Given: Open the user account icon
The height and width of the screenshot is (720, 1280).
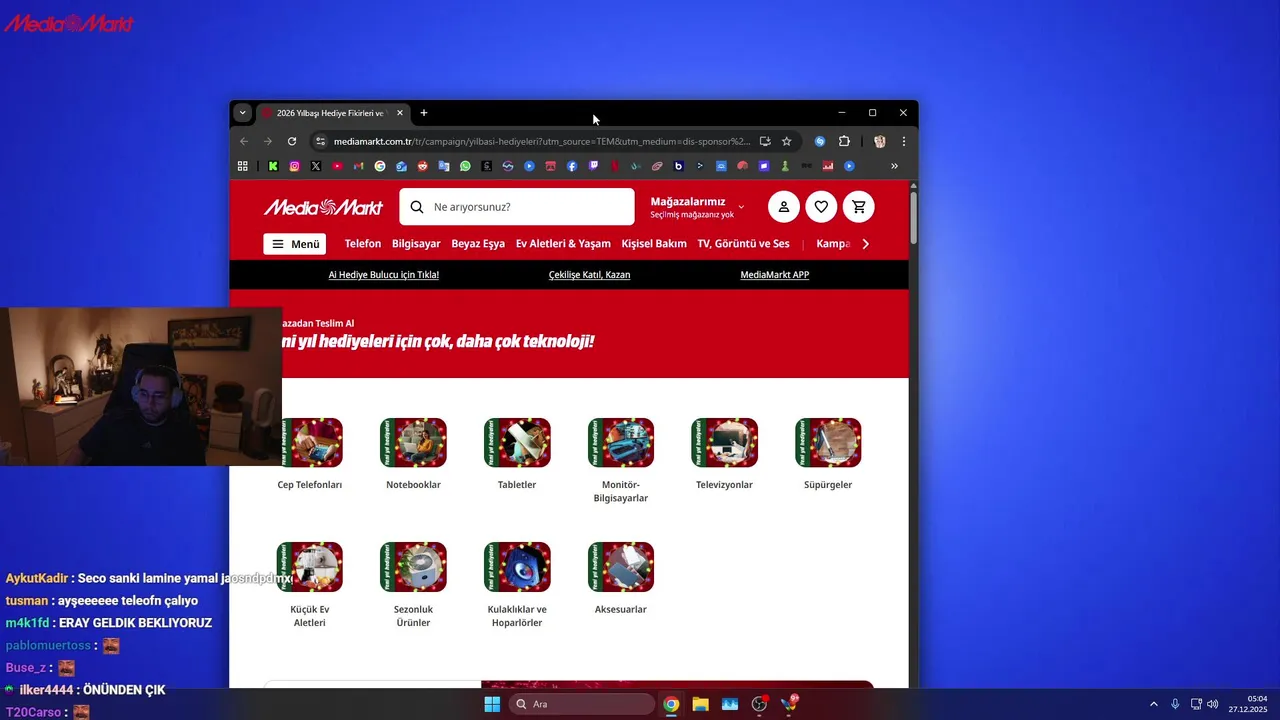Looking at the screenshot, I should (x=784, y=207).
